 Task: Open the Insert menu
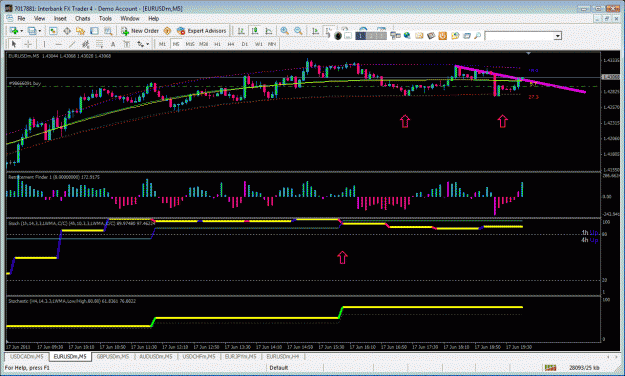tap(60, 18)
